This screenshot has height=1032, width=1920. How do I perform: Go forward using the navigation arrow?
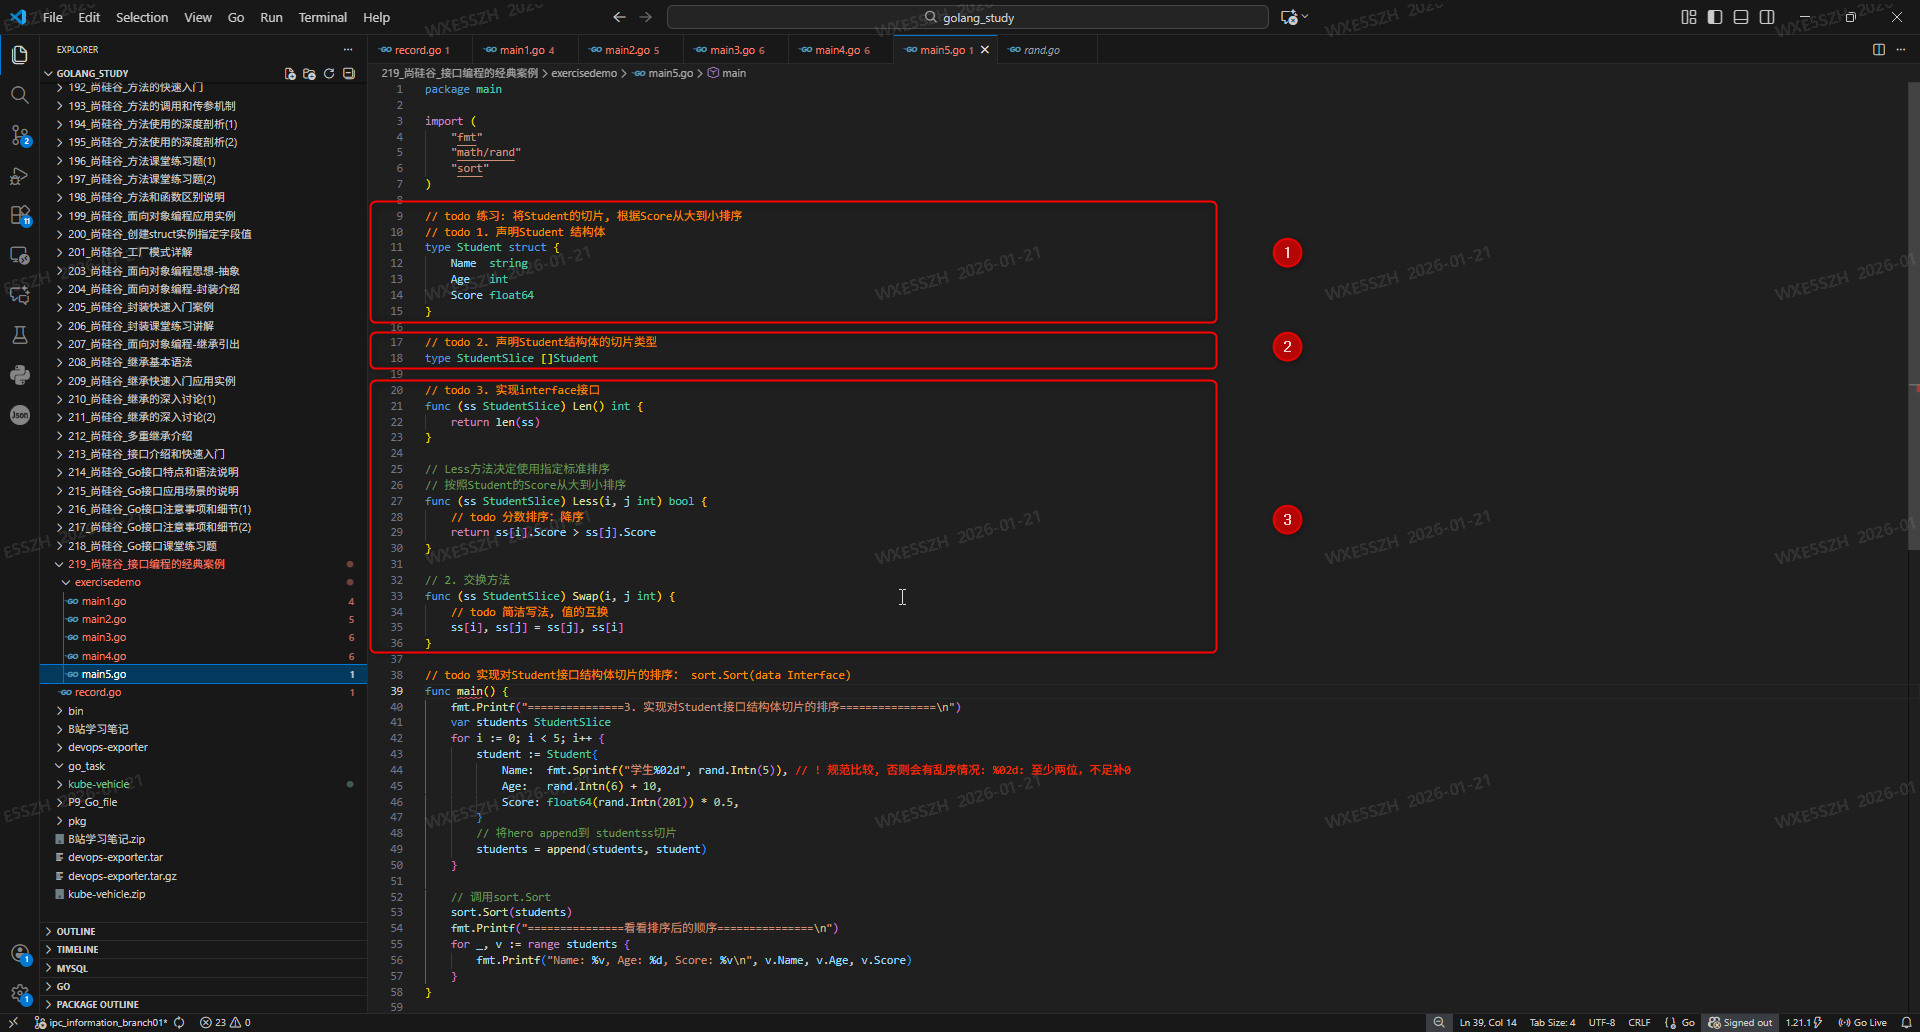coord(646,17)
